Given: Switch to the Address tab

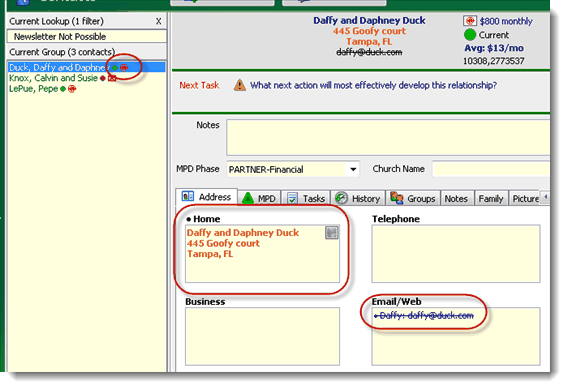Looking at the screenshot, I should click(x=206, y=197).
